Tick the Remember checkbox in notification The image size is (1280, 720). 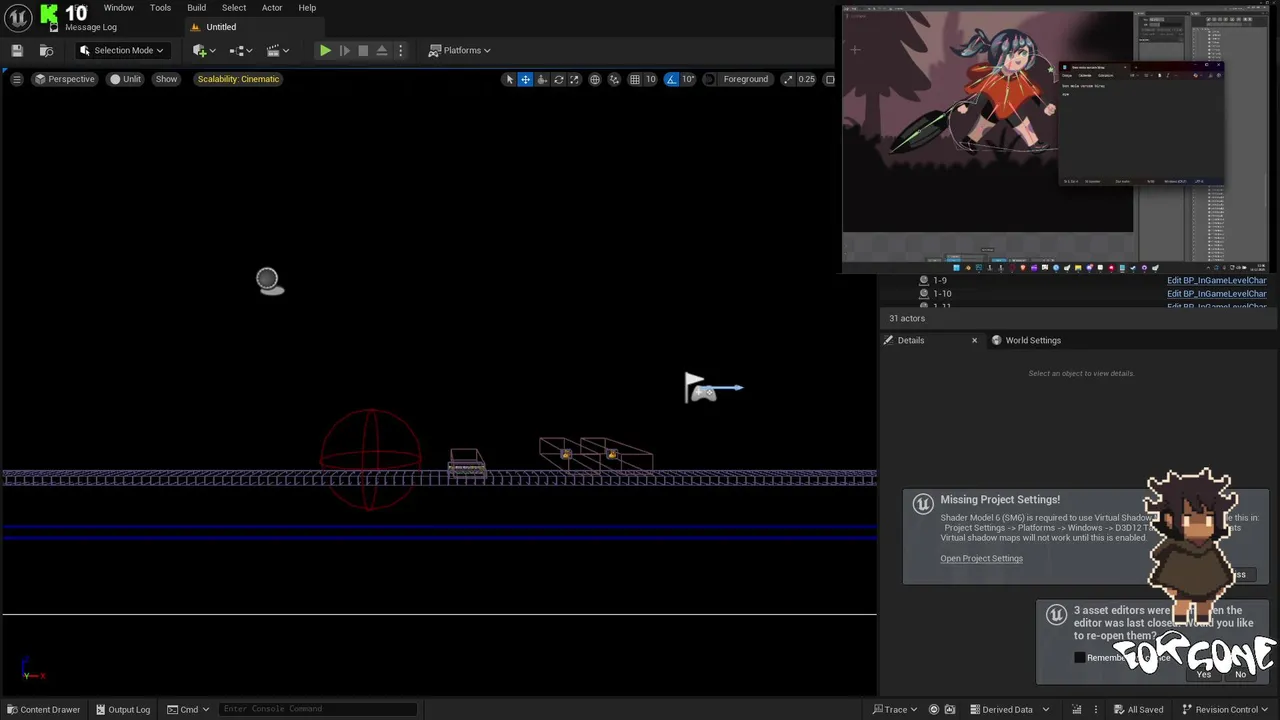1079,657
